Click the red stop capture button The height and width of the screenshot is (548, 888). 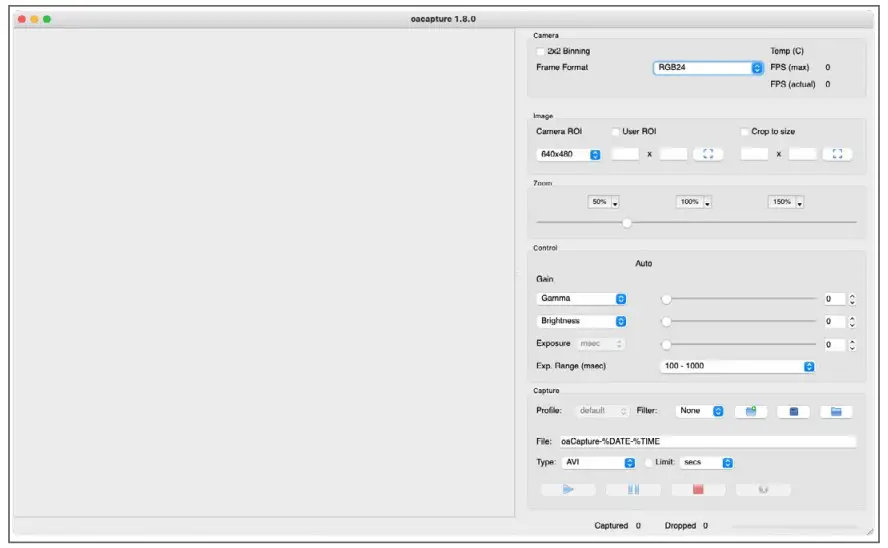(698, 490)
